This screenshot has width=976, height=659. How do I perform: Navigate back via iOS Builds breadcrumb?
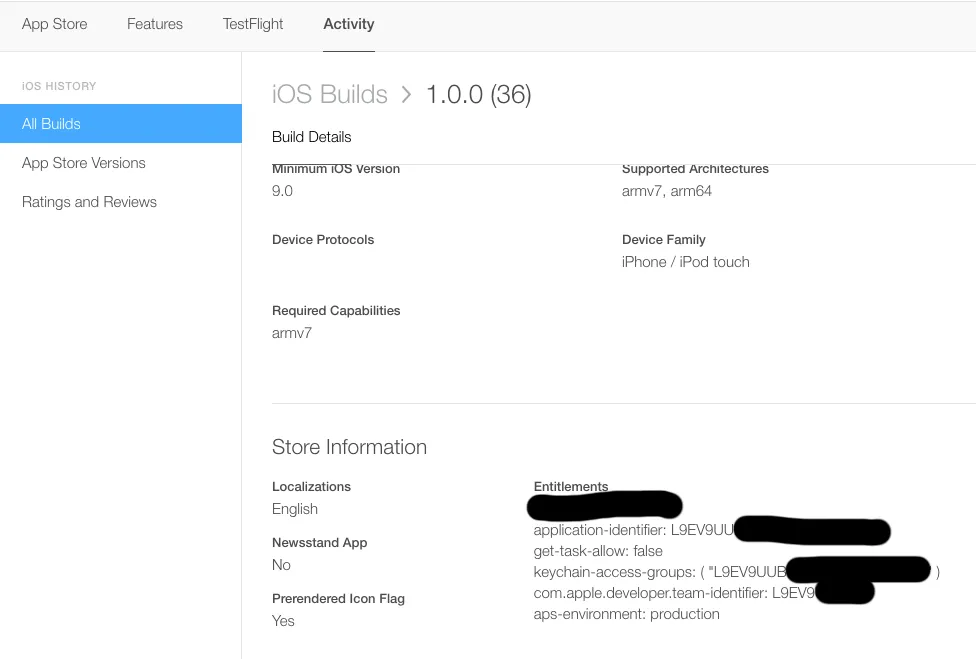coord(330,94)
